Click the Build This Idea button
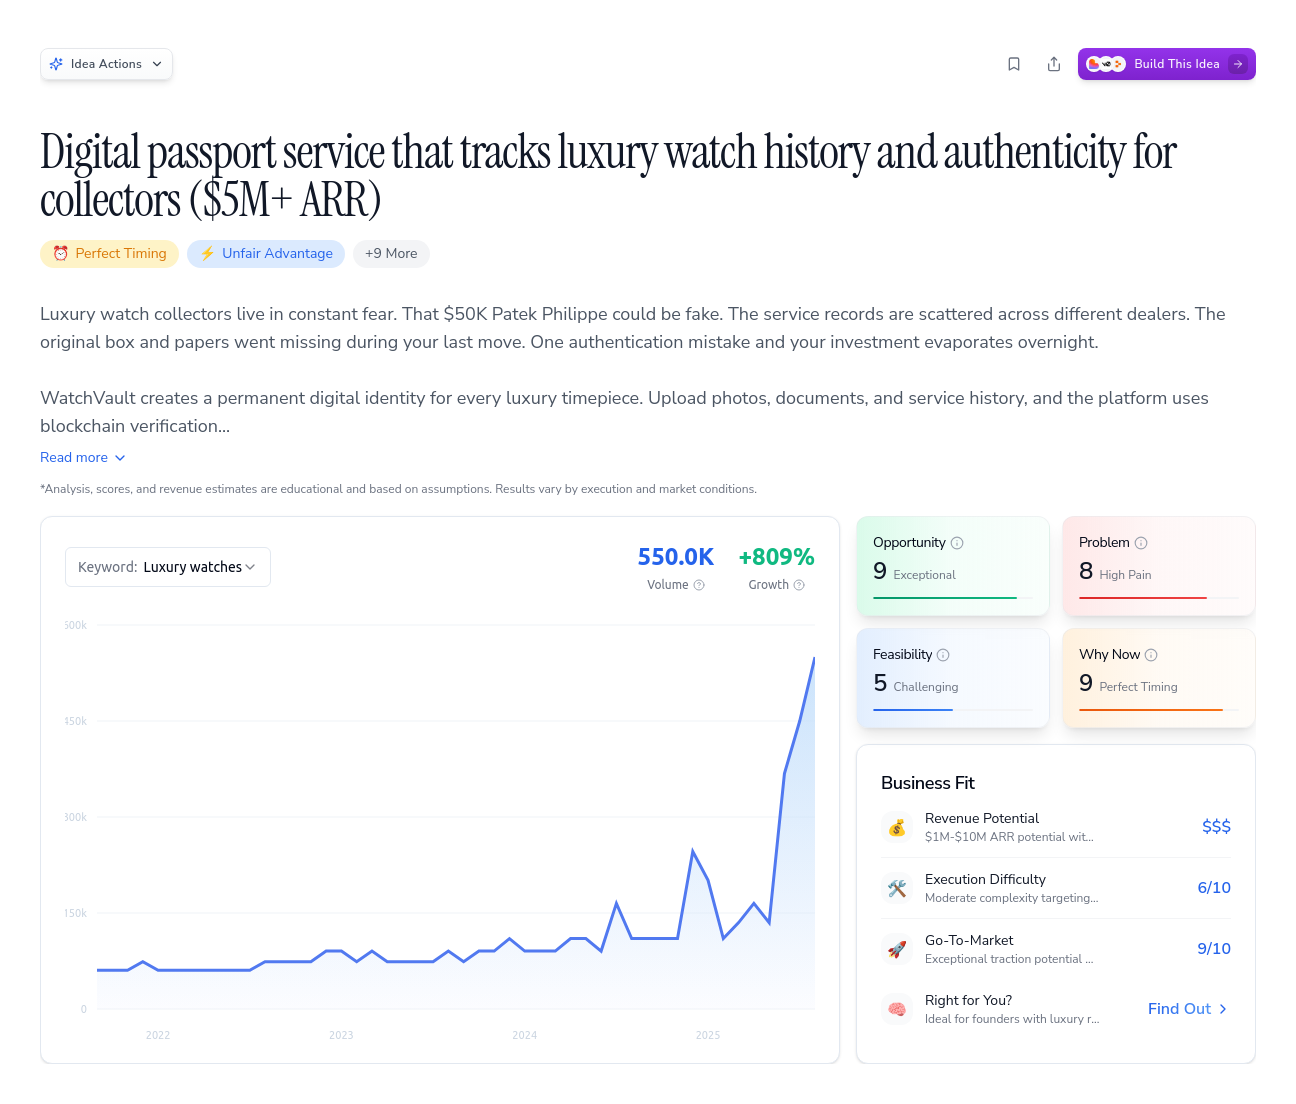Viewport: 1296px width, 1104px height. click(1166, 63)
